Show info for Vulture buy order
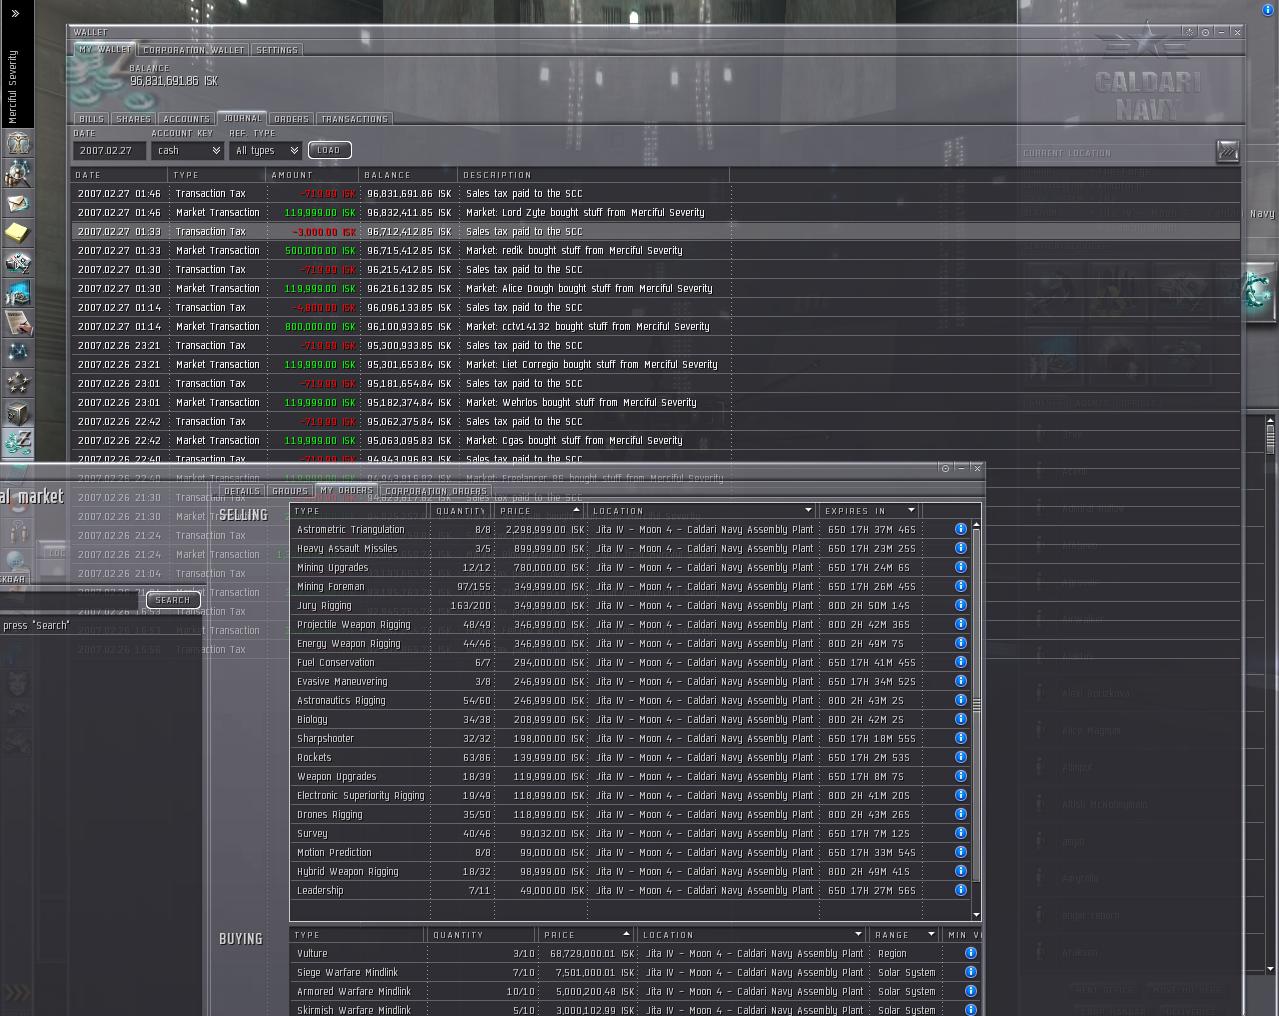Screen dimensions: 1279x1016 coord(970,953)
